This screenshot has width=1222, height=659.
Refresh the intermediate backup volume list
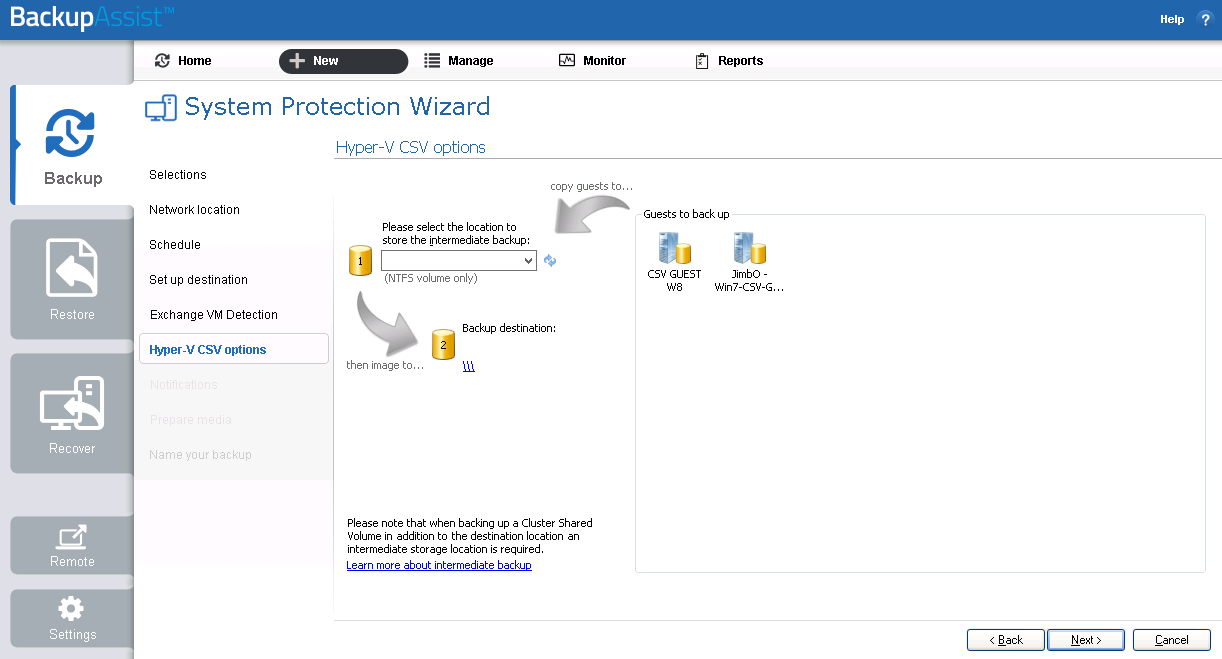(550, 260)
